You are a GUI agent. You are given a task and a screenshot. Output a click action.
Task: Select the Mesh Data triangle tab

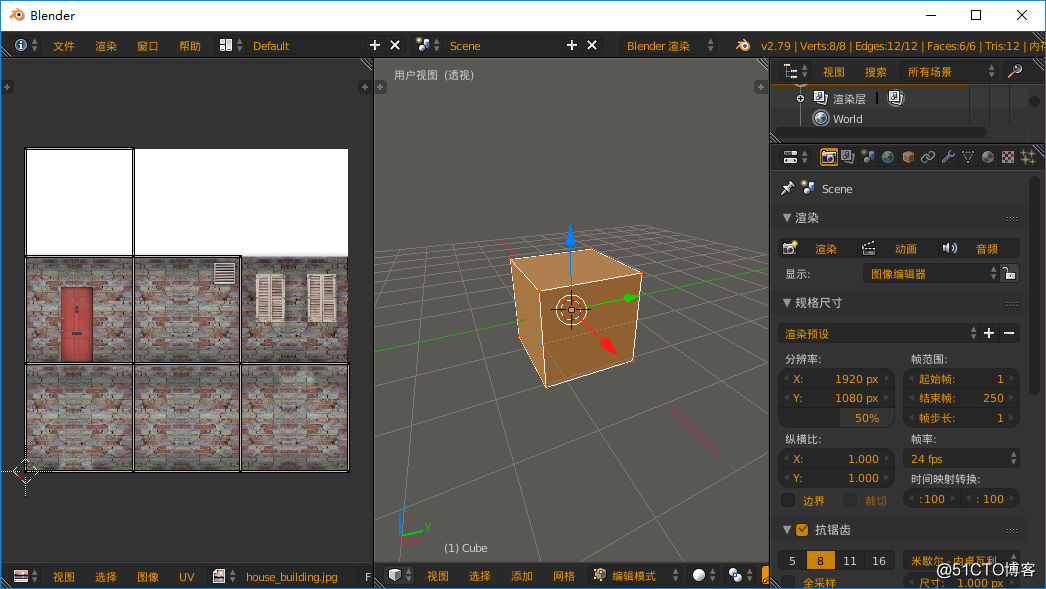[x=968, y=157]
